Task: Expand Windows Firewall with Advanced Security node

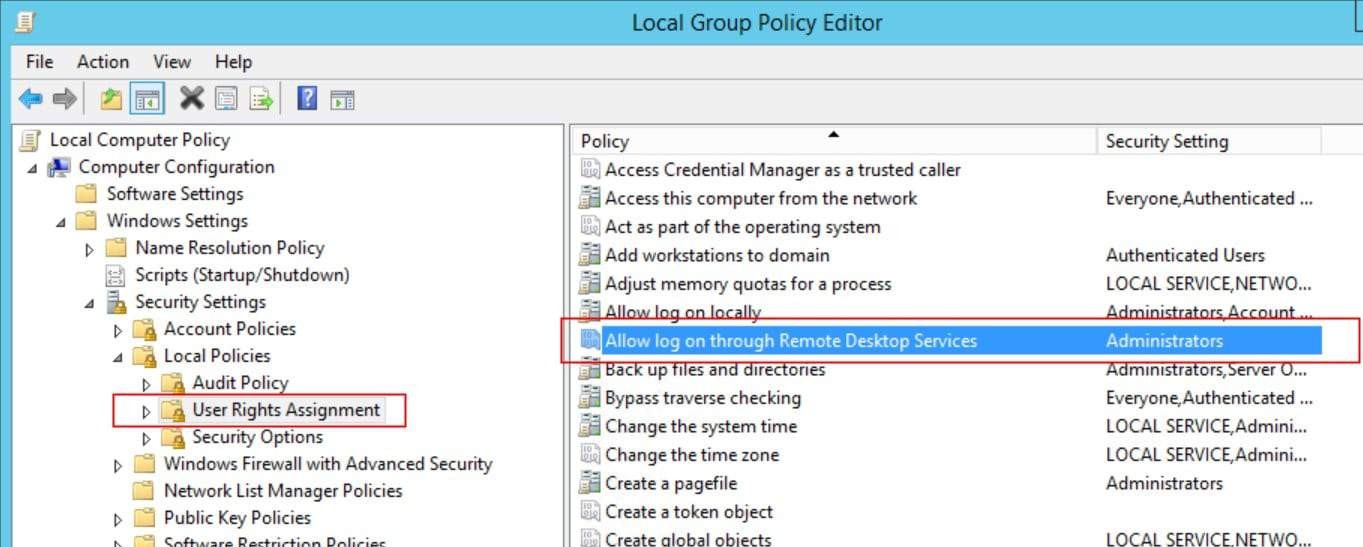Action: (118, 464)
